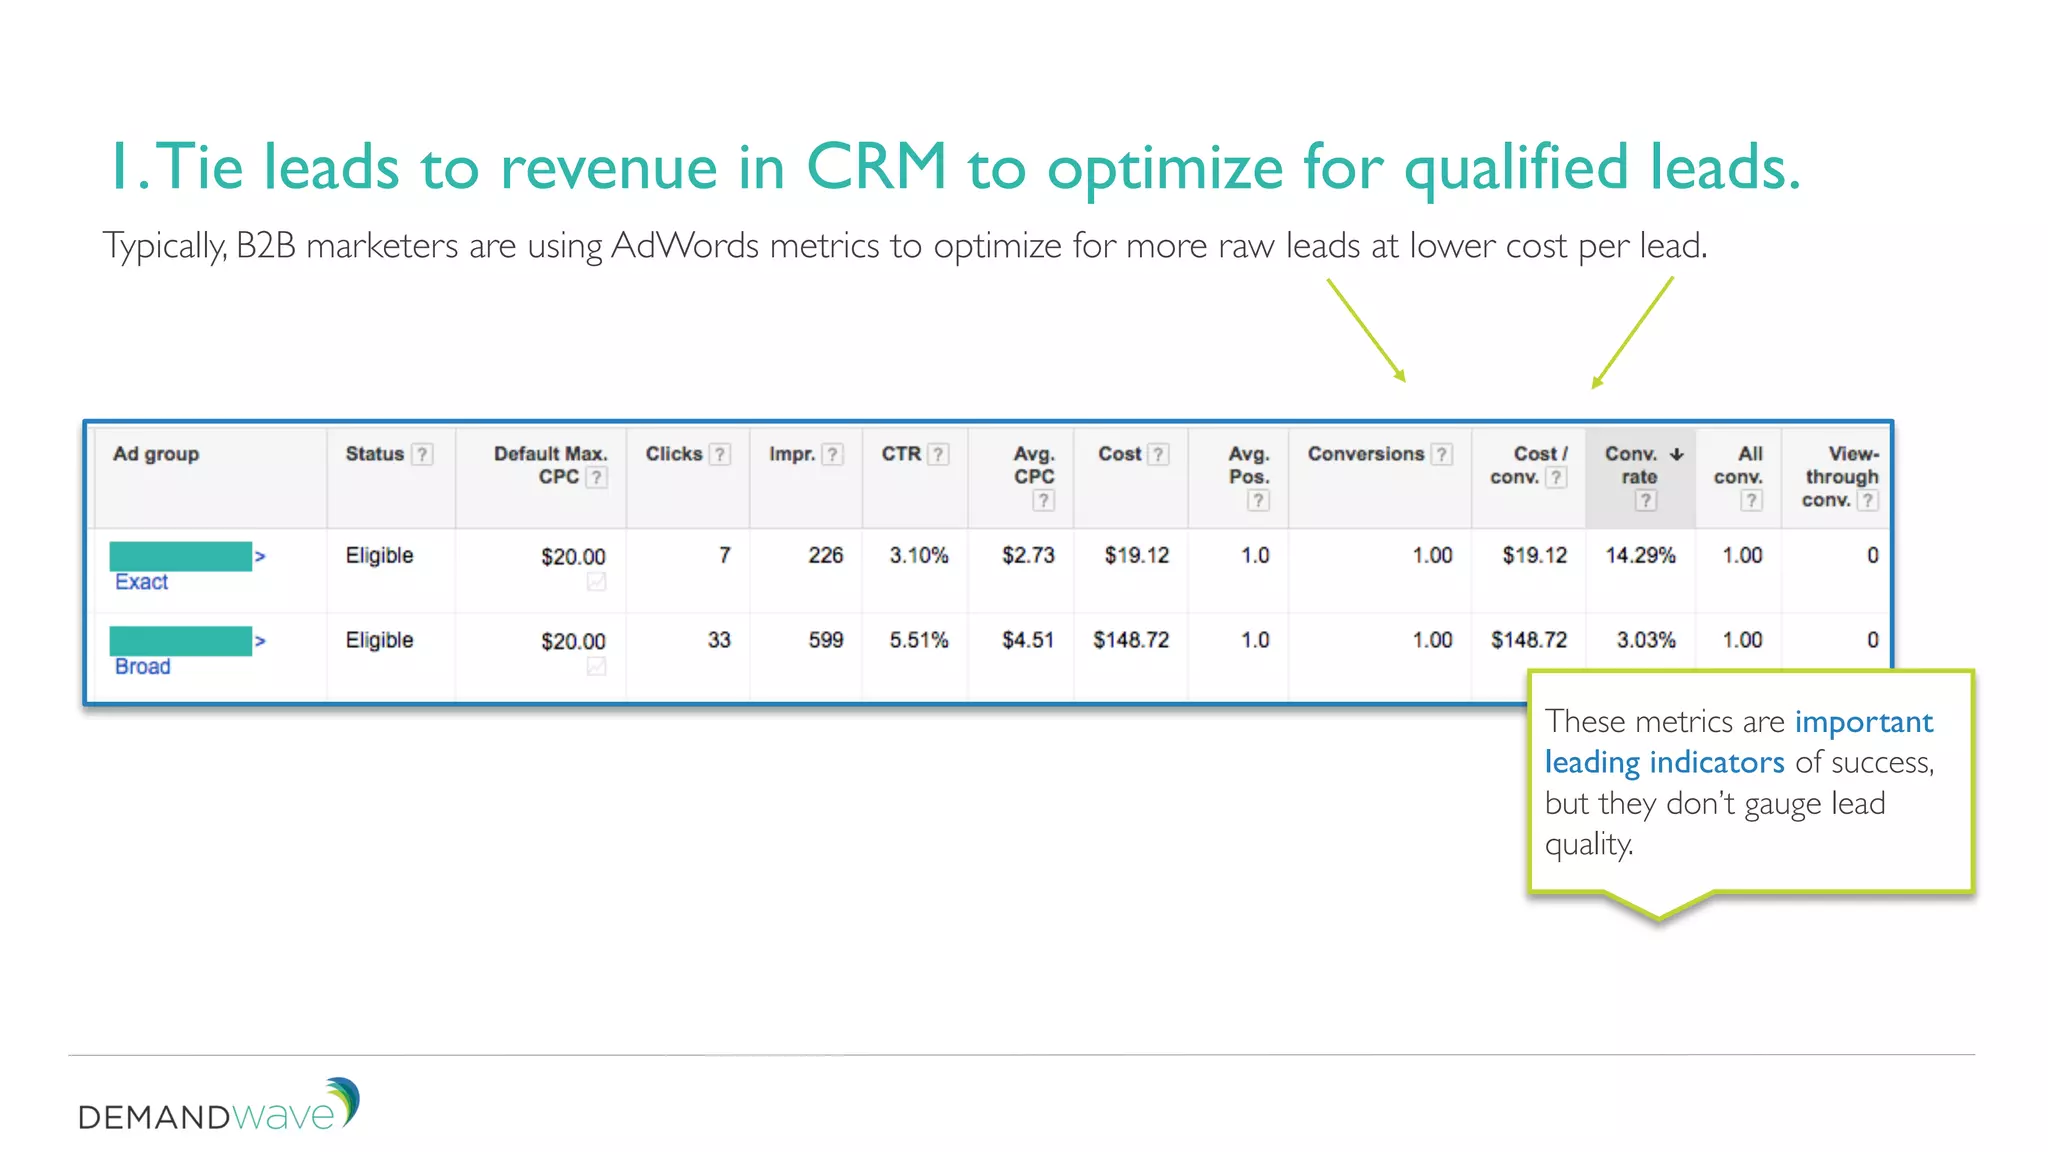Click the $148.72 value under Cost / conv.
2048x1152 pixels.
pyautogui.click(x=1529, y=641)
